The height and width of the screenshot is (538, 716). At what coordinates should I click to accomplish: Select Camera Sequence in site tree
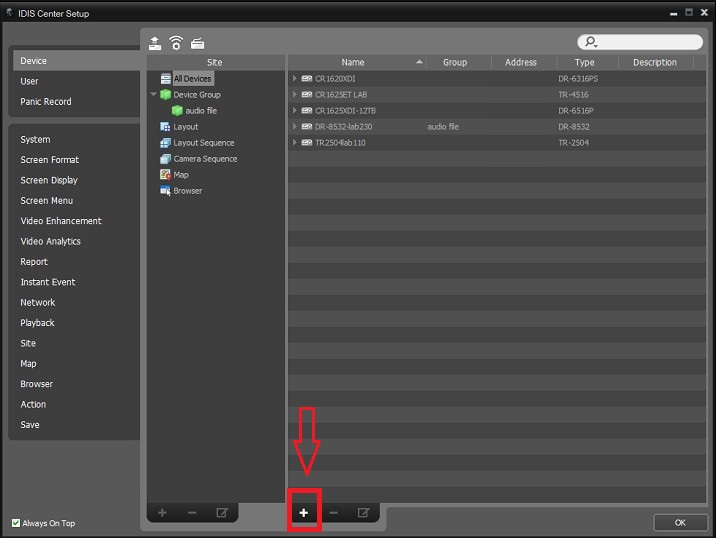pos(205,158)
